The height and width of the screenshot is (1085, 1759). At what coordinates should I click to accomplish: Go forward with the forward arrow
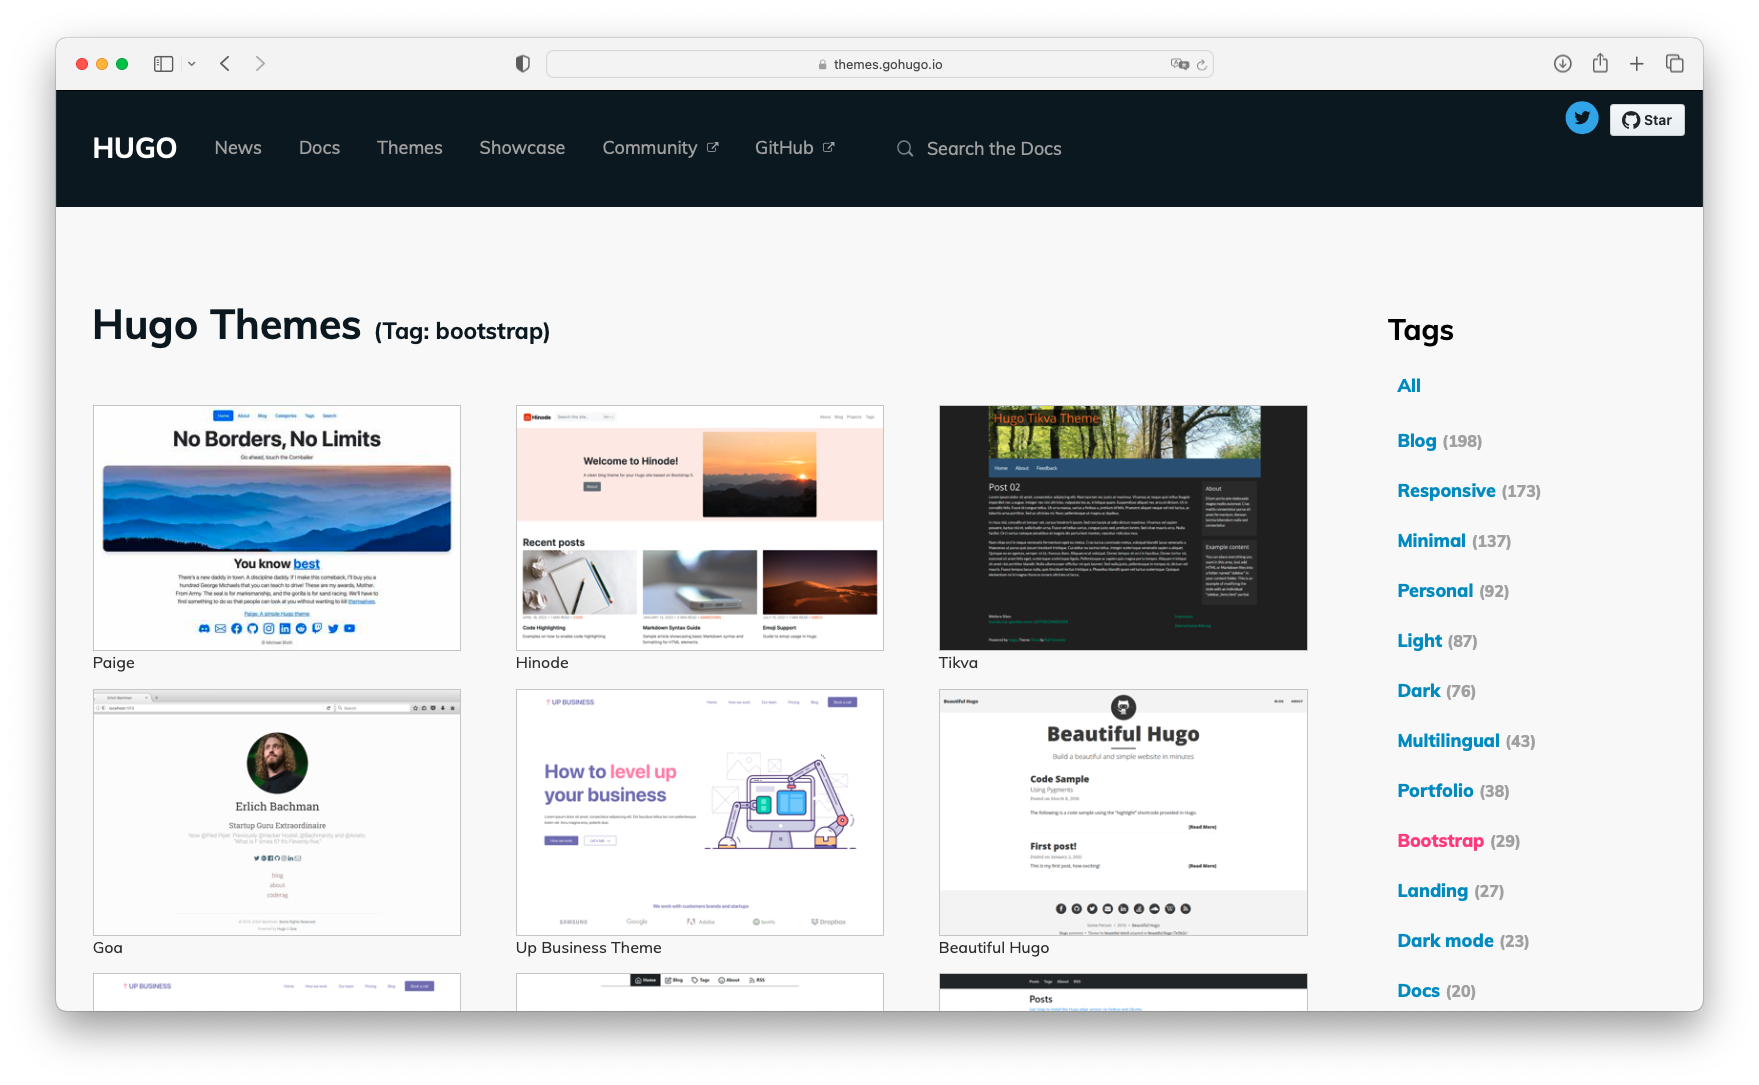pos(260,64)
